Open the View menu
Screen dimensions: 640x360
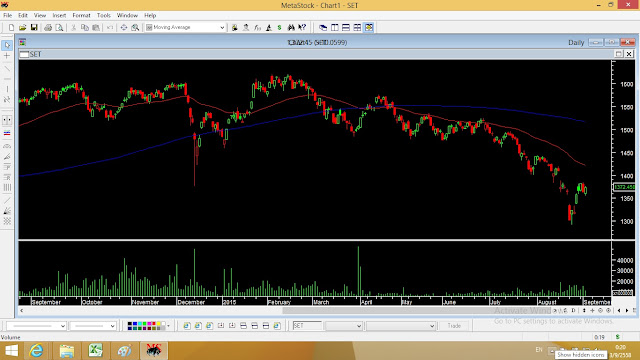(40, 16)
